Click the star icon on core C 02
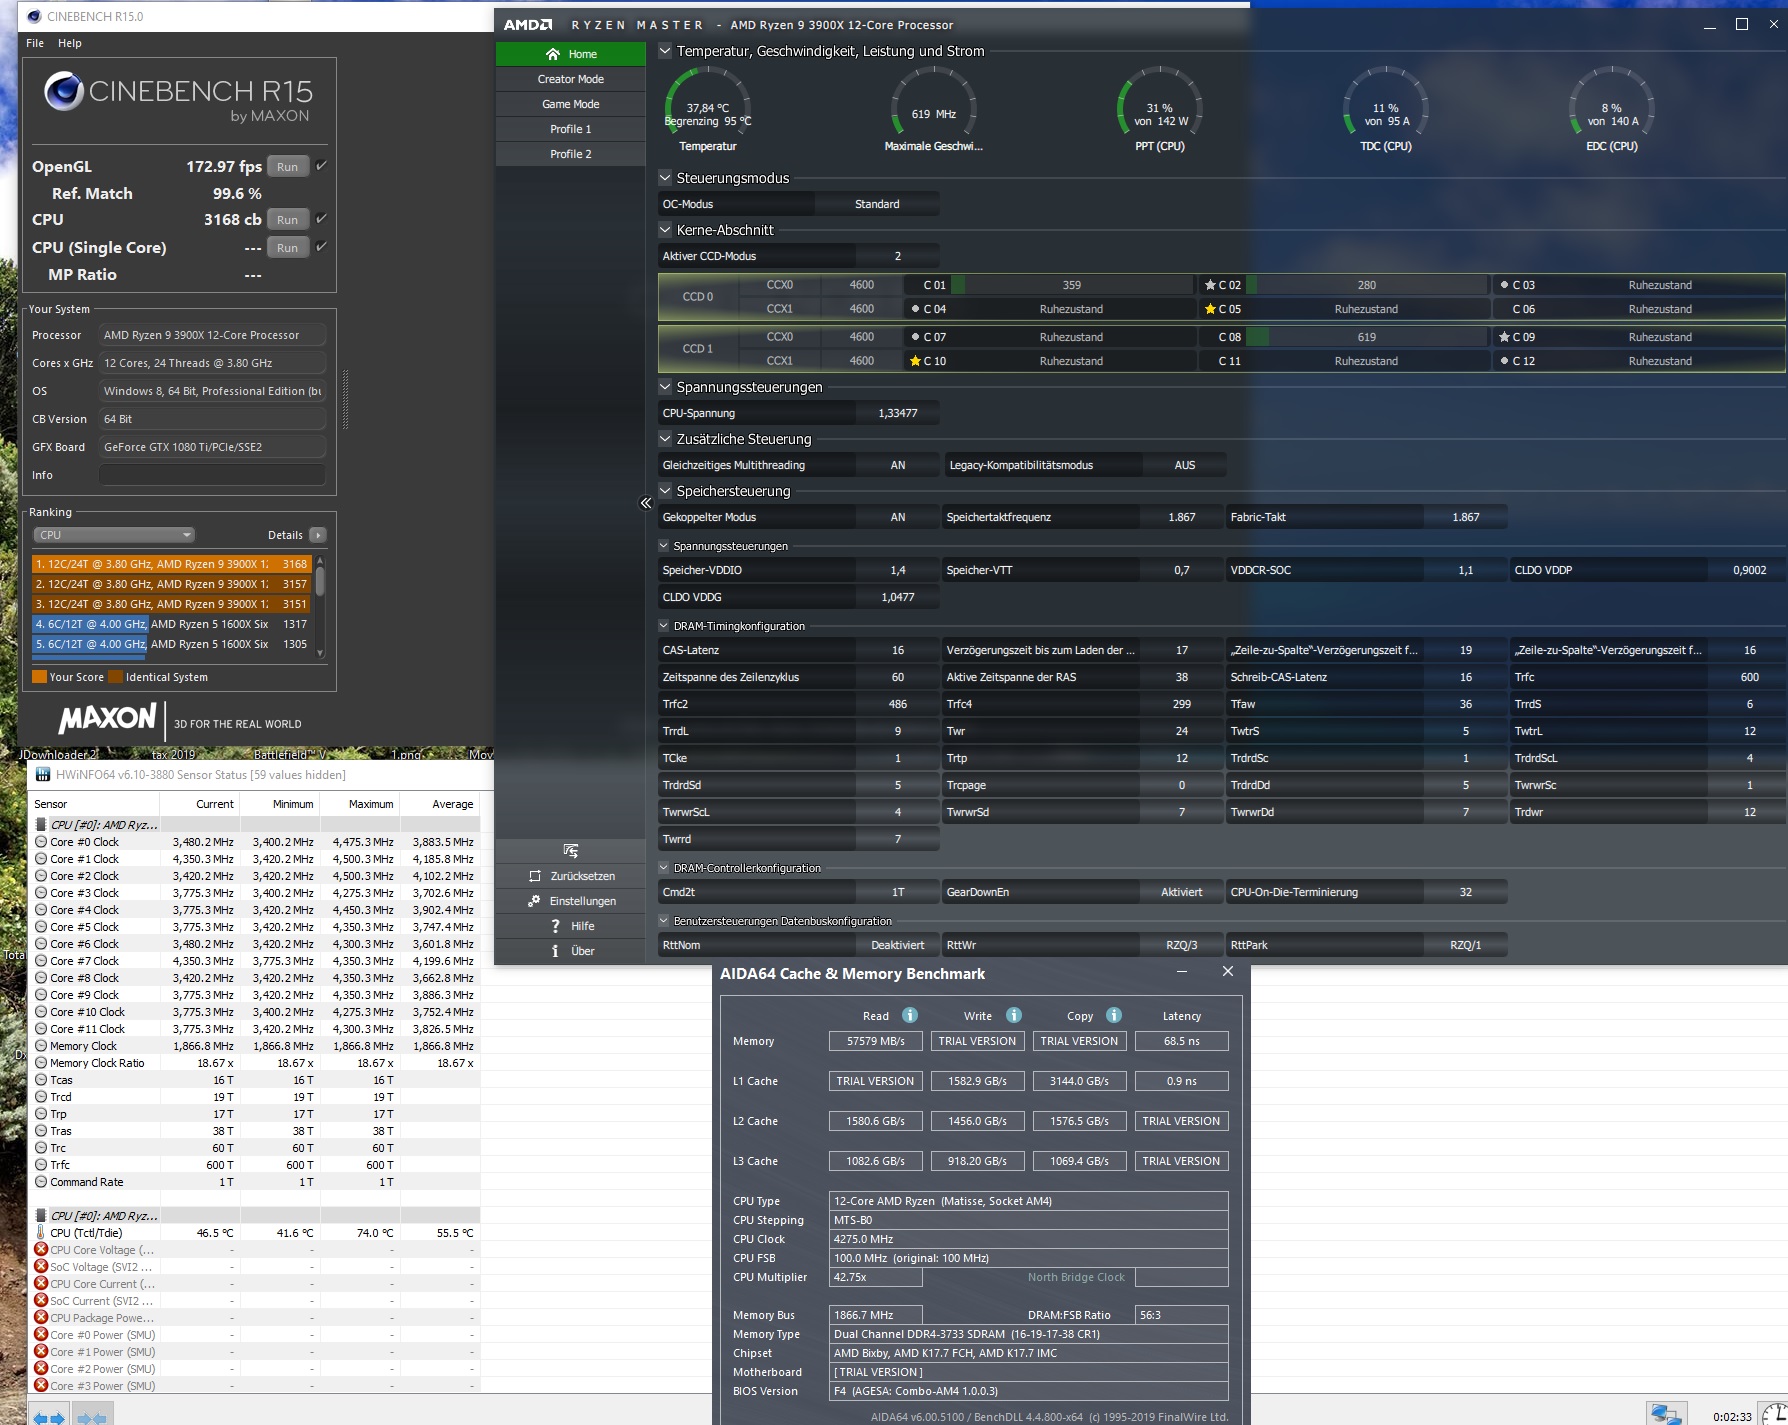 click(x=1210, y=285)
